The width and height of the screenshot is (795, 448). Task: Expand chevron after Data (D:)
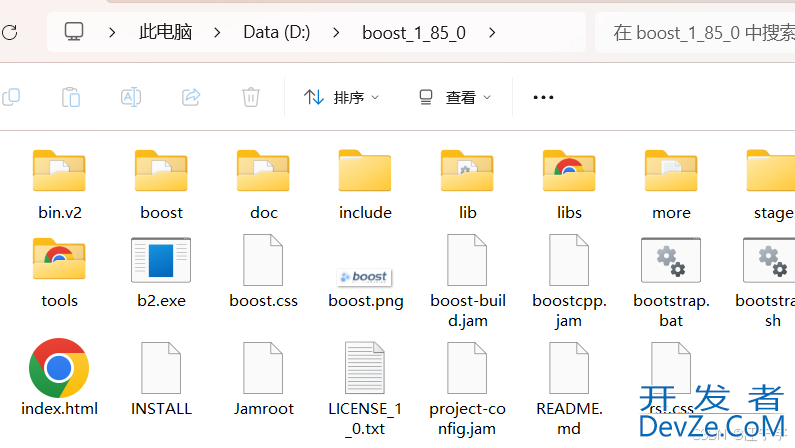click(x=336, y=32)
